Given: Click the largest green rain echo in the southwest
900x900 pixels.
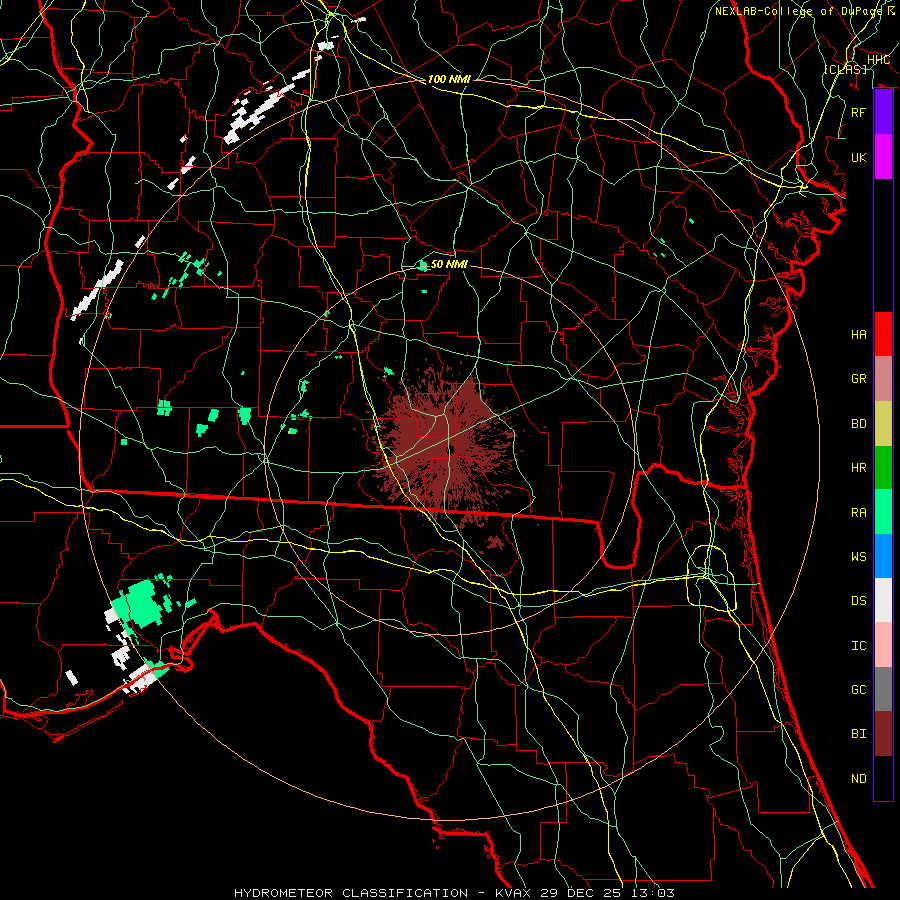Looking at the screenshot, I should (x=137, y=603).
